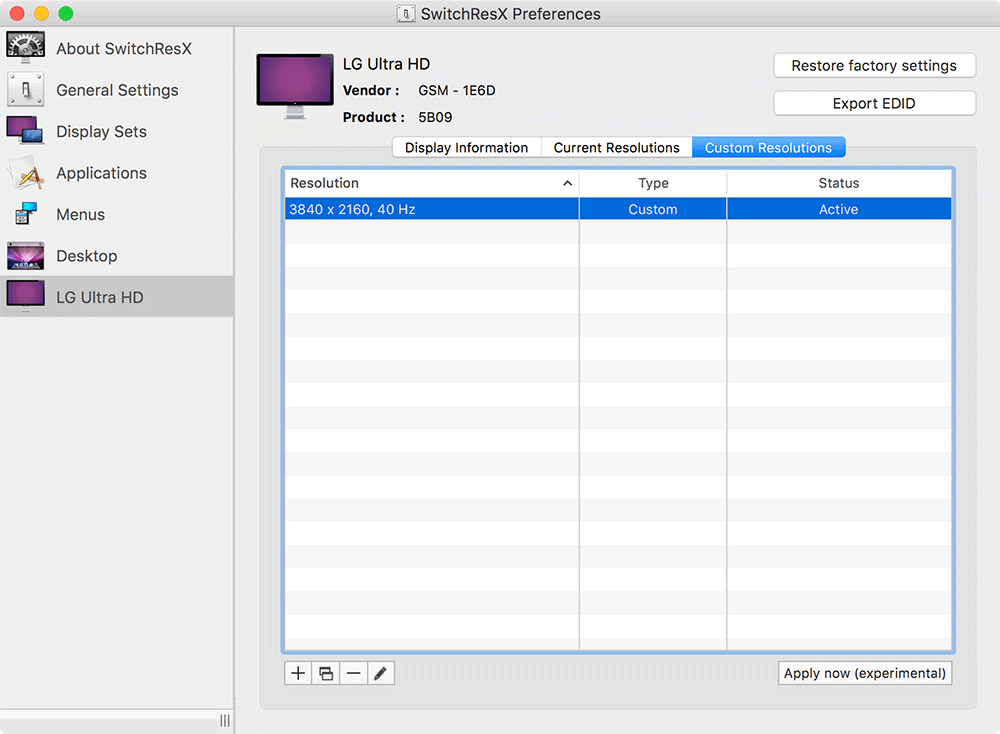Screen dimensions: 1000x734
Task: Select LG Ultra HD in sidebar
Action: 117,297
